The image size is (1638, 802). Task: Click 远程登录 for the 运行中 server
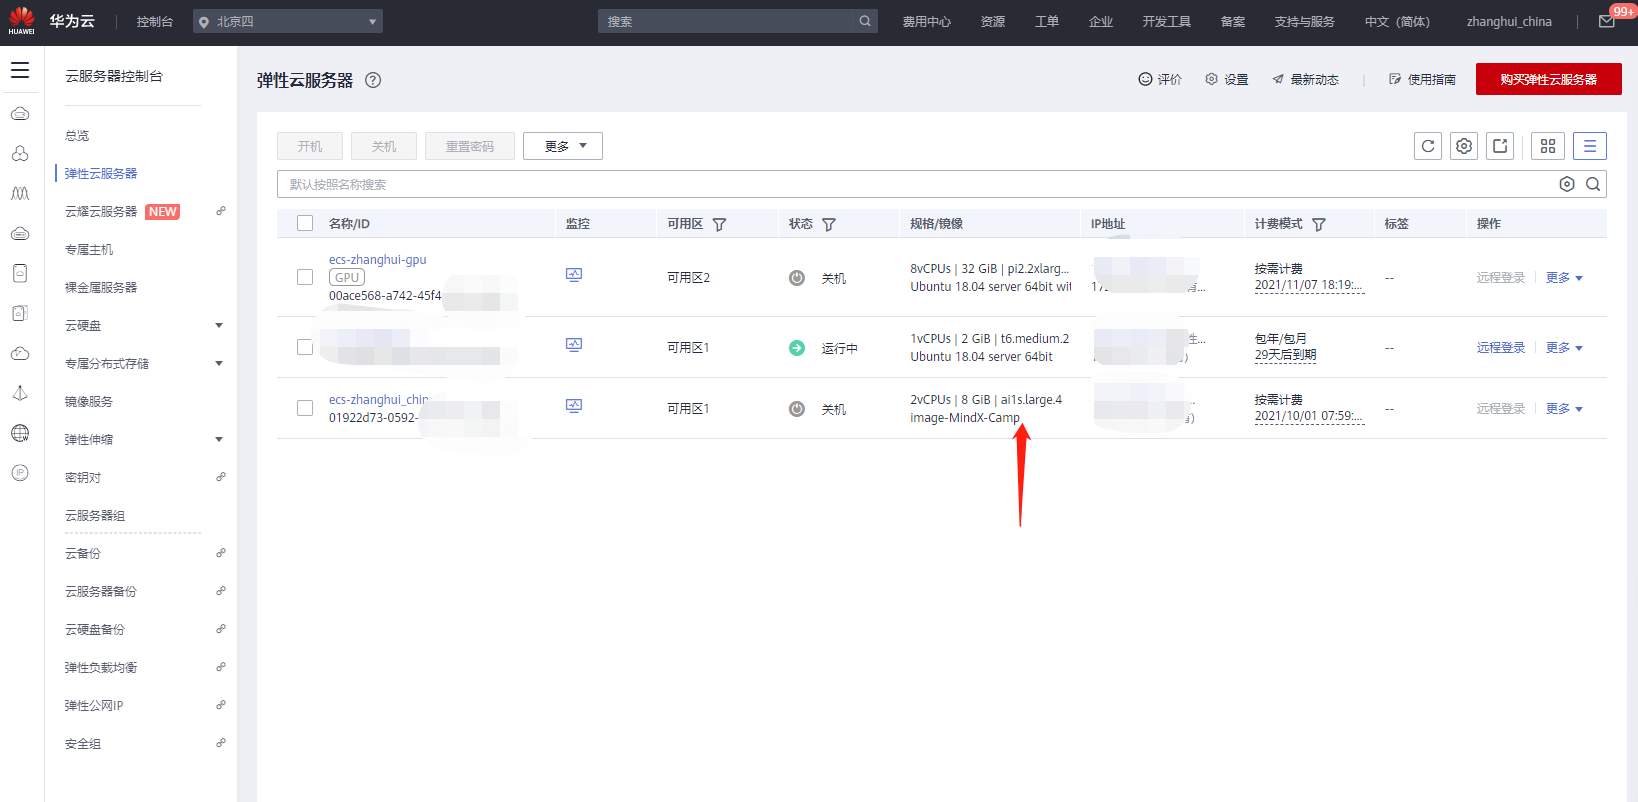click(x=1501, y=348)
